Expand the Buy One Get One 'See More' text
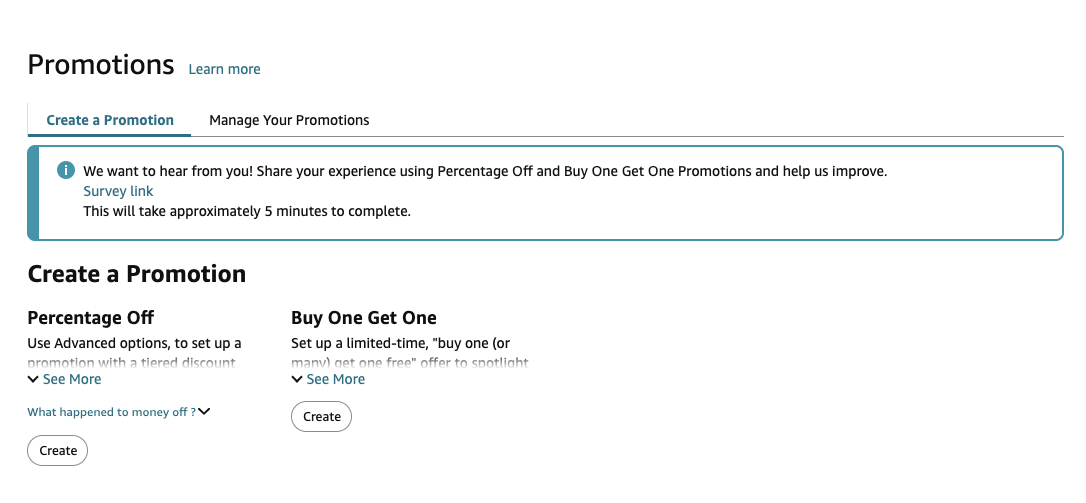Screen dimensions: 1086x503 [x=336, y=380]
